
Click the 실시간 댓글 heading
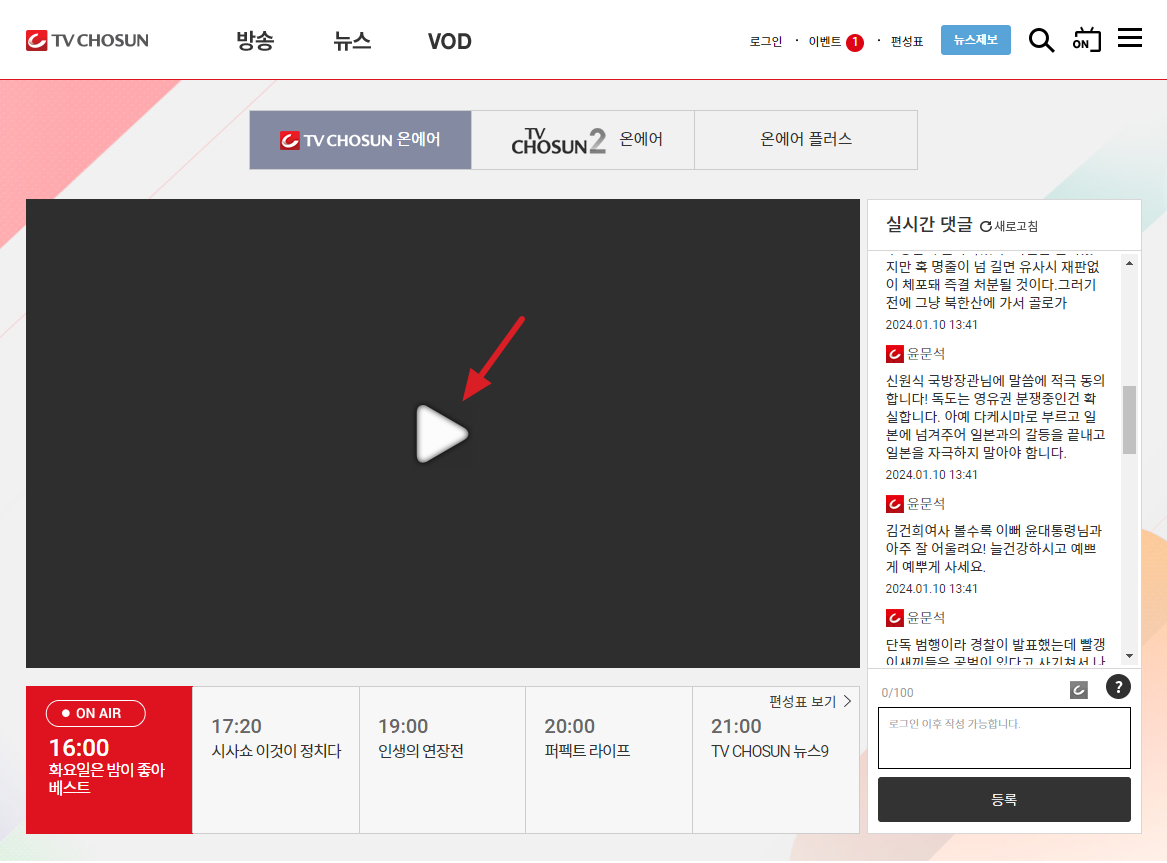(x=929, y=224)
